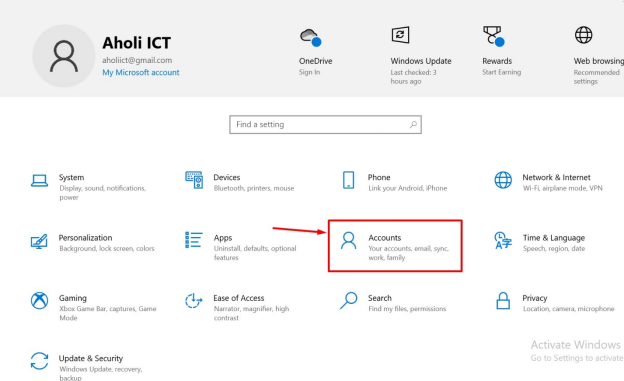Image resolution: width=624 pixels, height=381 pixels.
Task: Click the Aholi ICT account name
Action: (136, 43)
